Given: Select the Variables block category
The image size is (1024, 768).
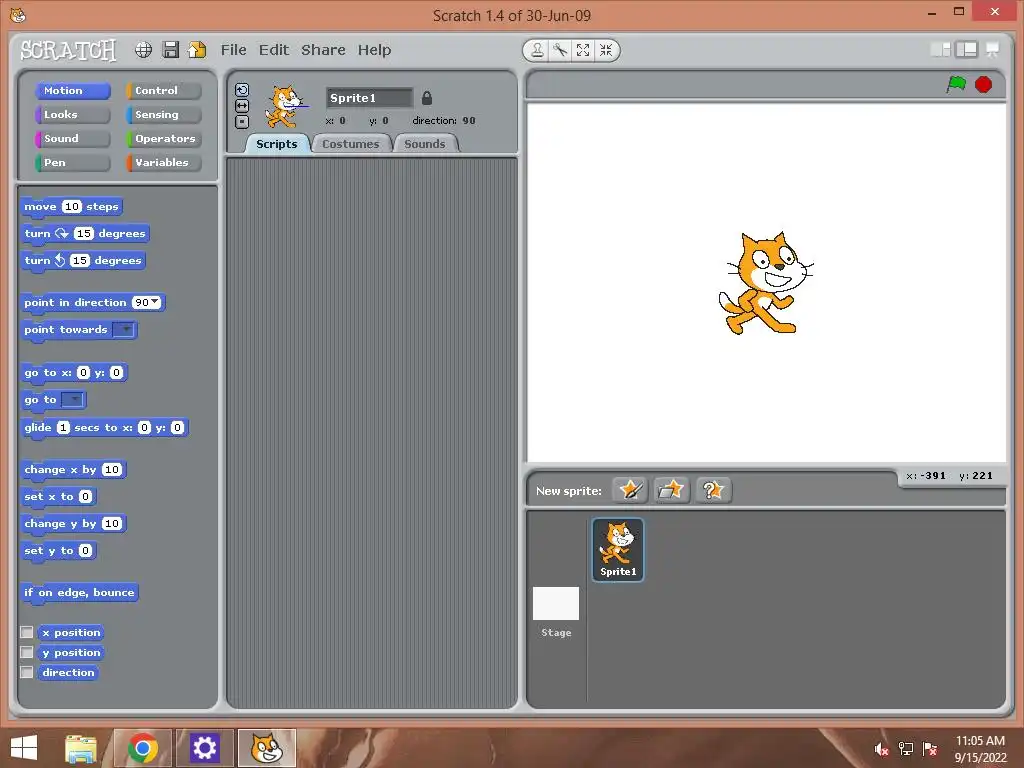Looking at the screenshot, I should pos(164,163).
